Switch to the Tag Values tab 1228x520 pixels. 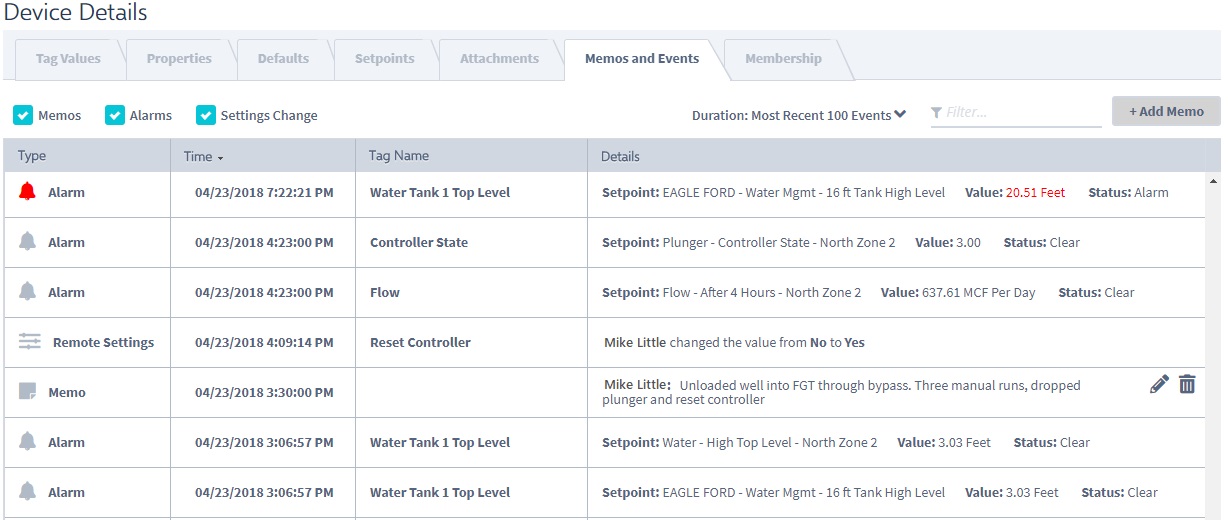(68, 58)
